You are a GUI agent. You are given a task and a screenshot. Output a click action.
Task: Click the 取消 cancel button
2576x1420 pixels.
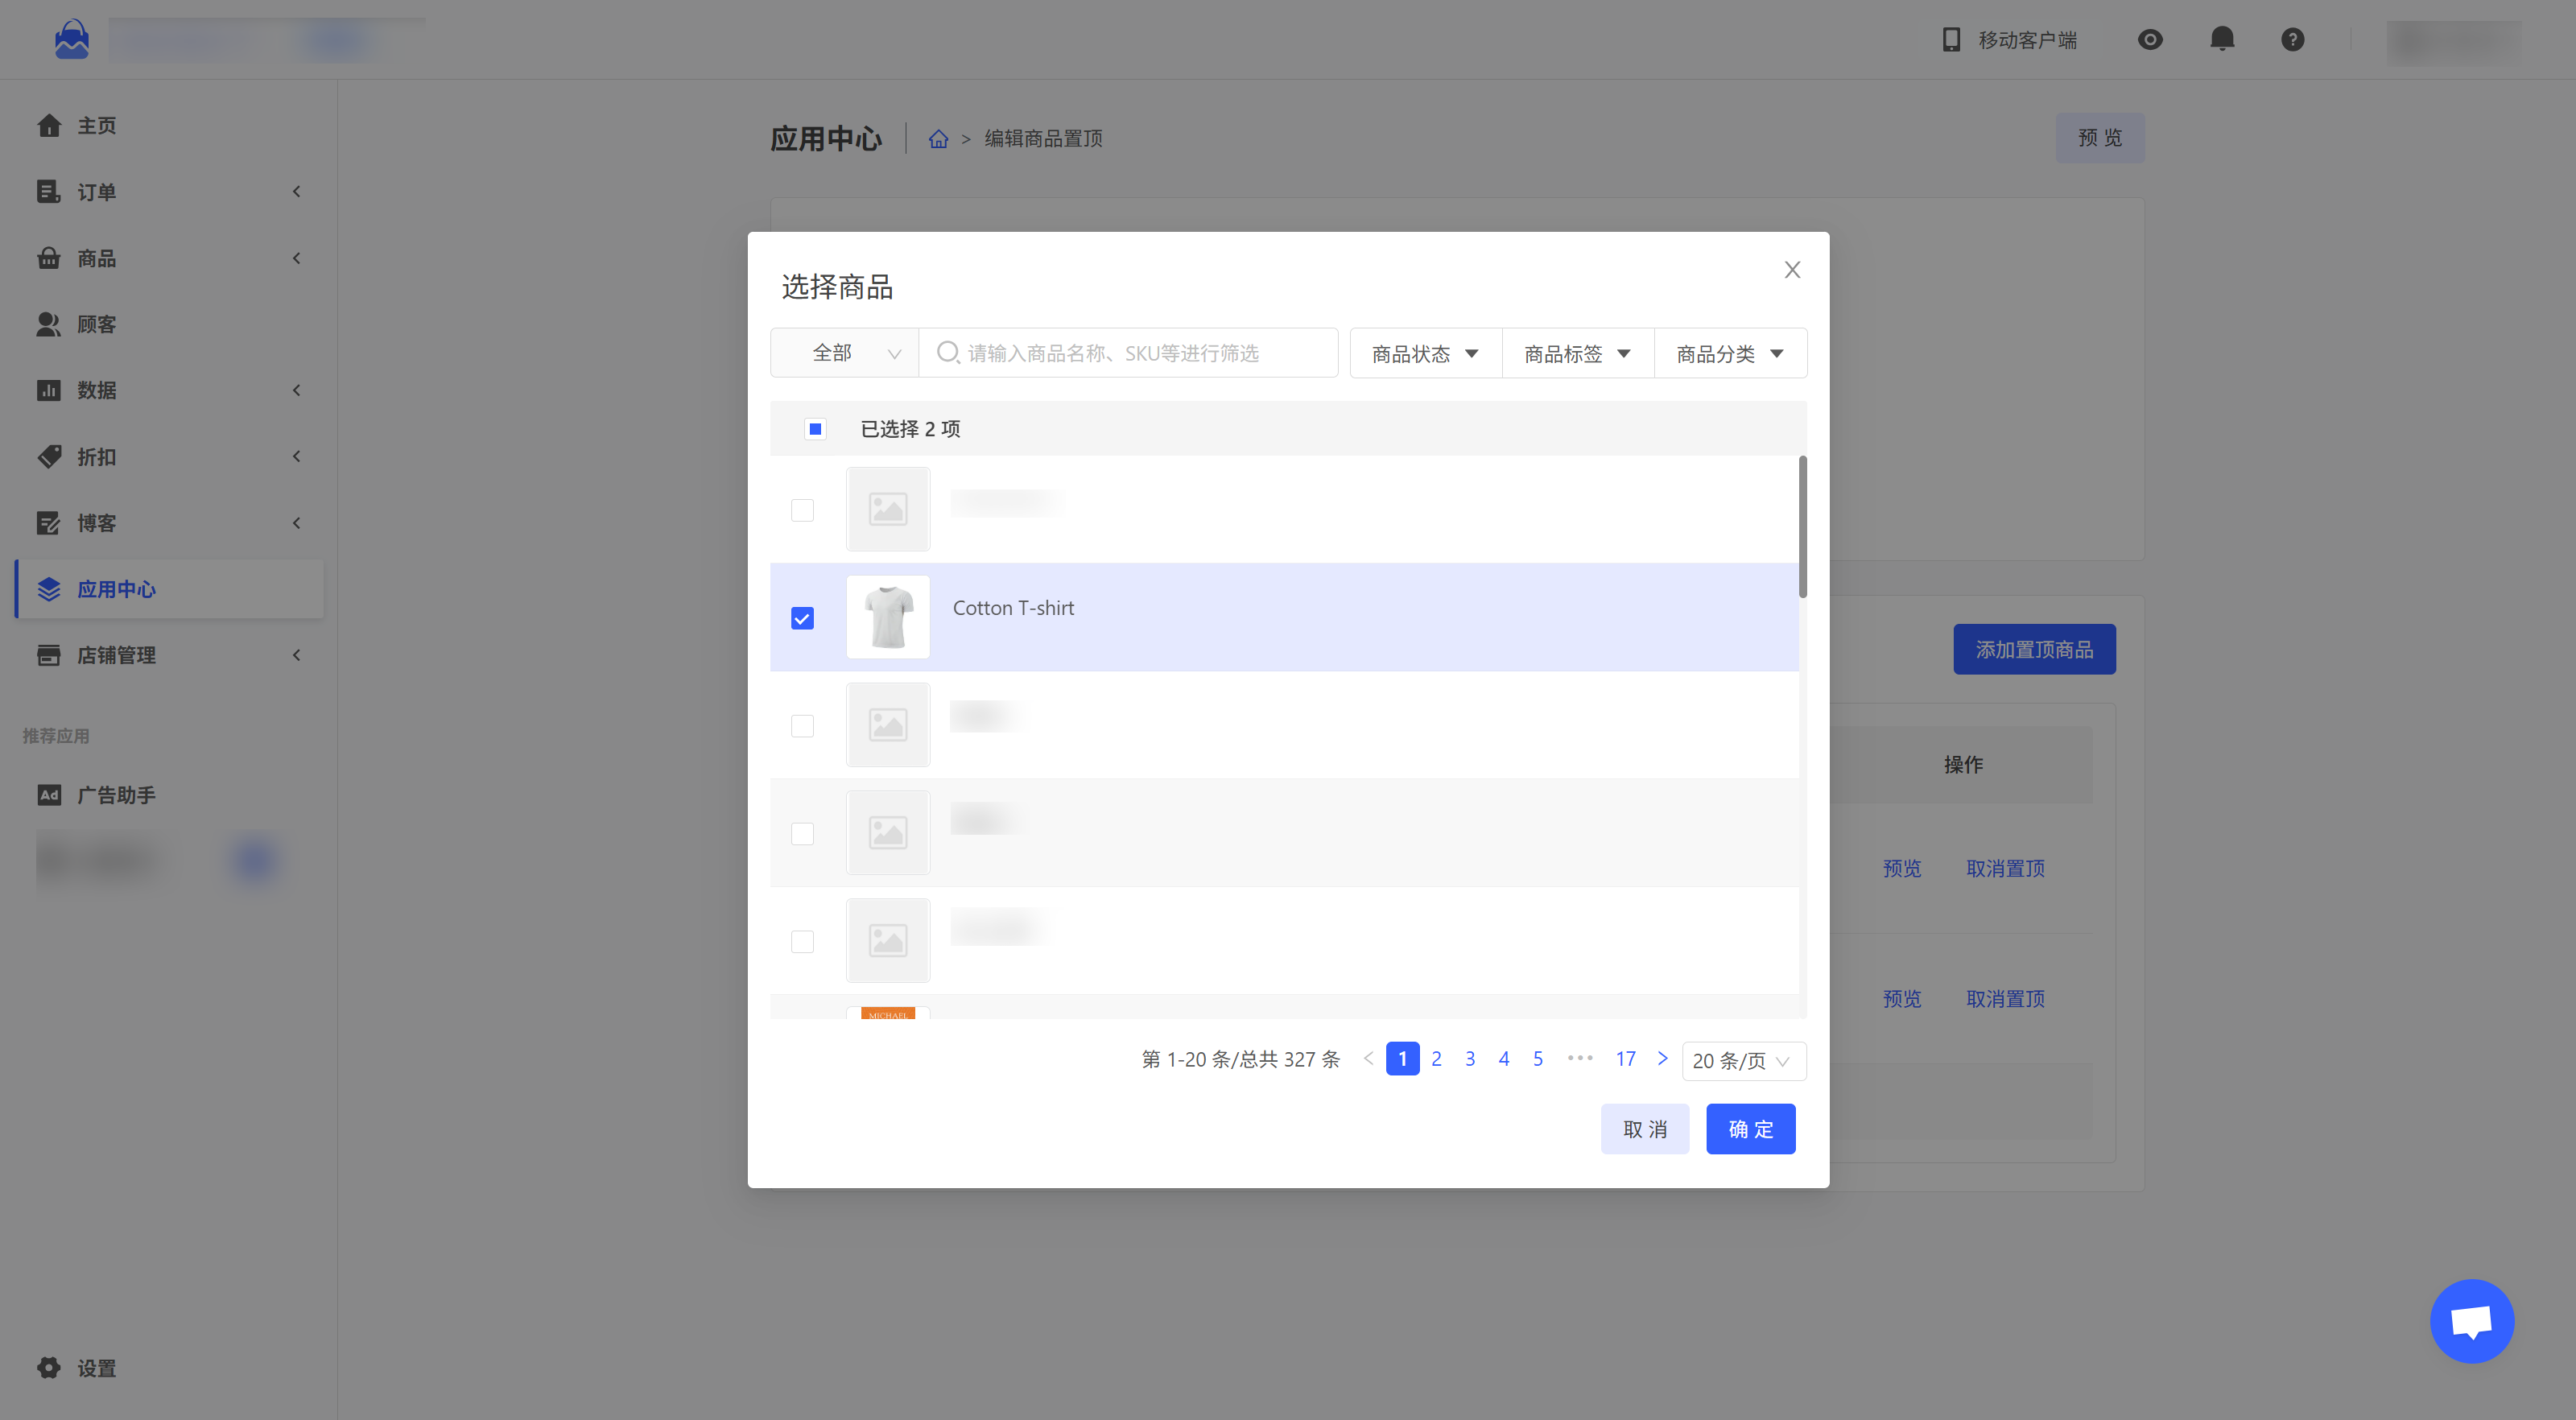pos(1644,1129)
